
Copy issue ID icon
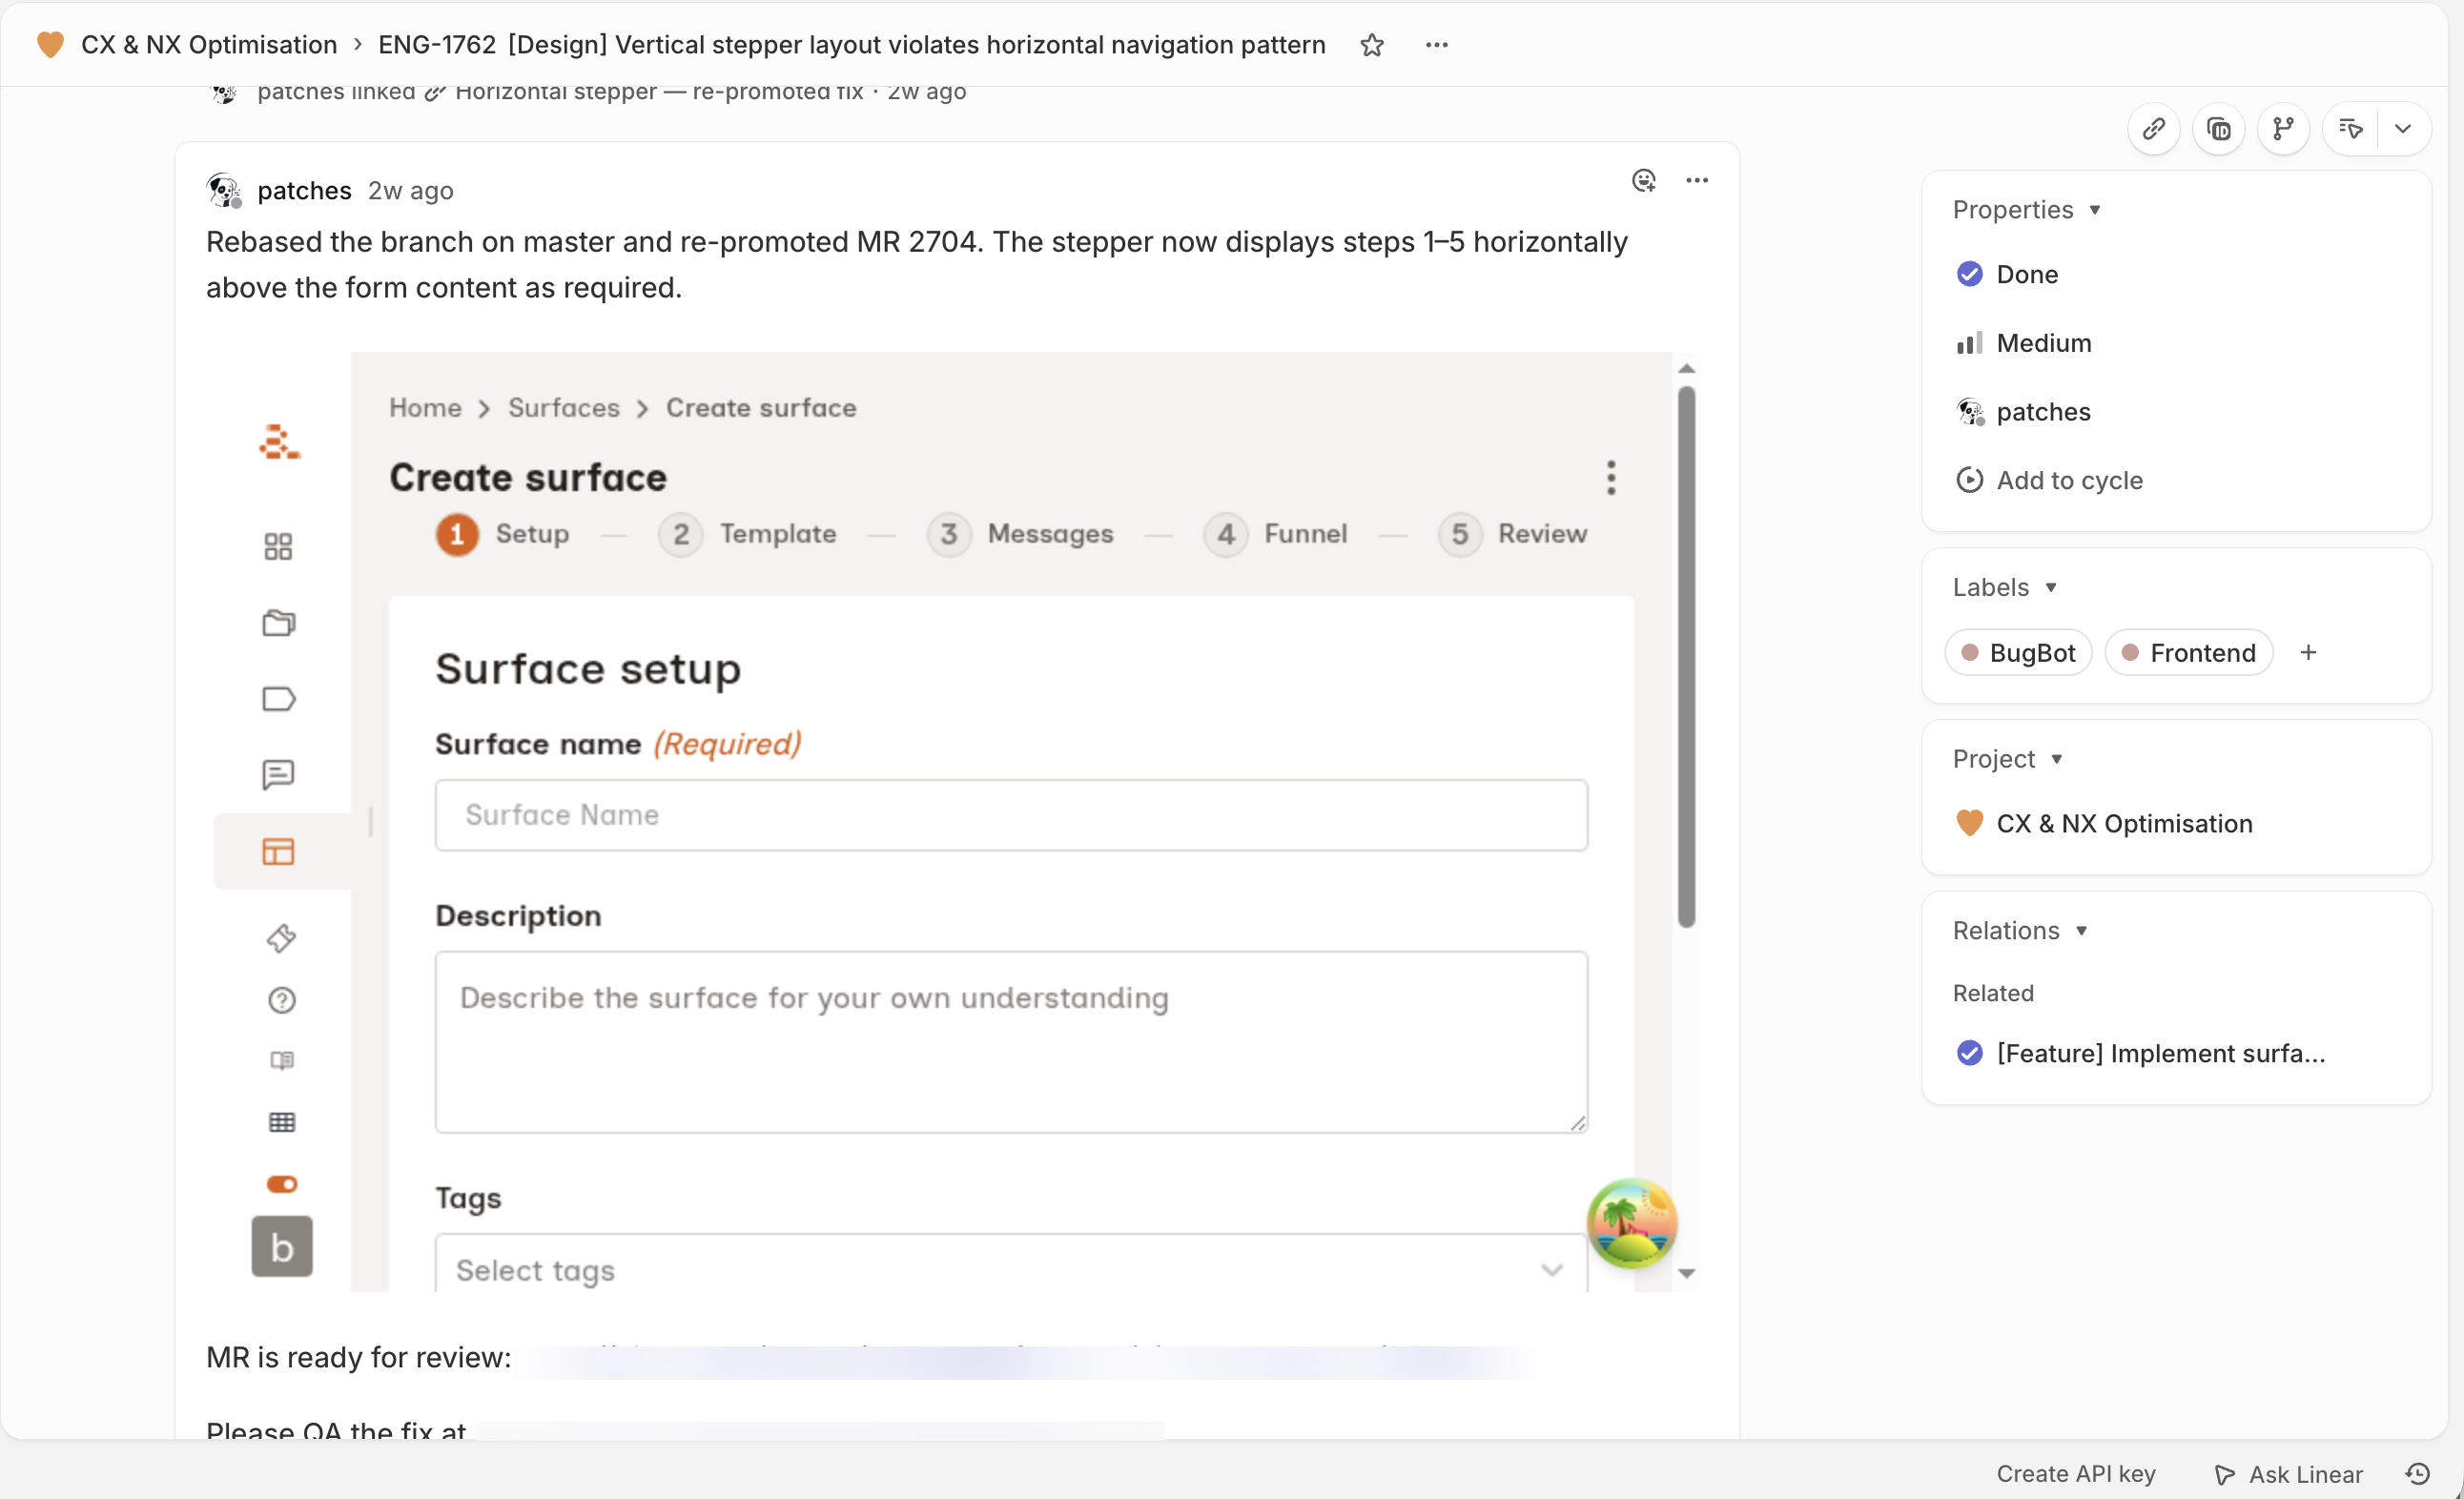pyautogui.click(x=2218, y=129)
